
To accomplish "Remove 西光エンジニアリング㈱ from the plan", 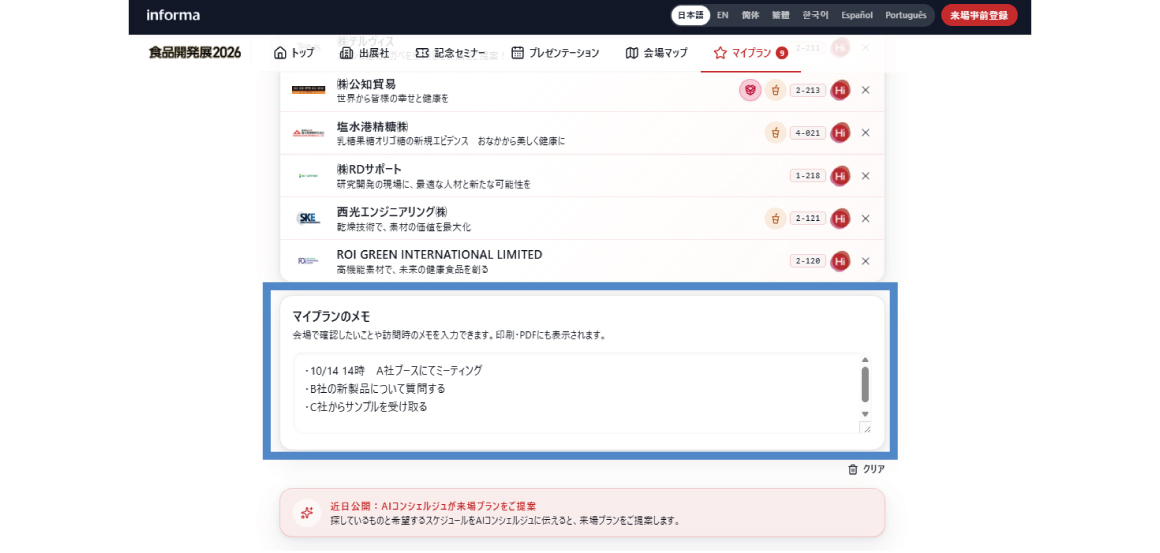I will tap(866, 219).
